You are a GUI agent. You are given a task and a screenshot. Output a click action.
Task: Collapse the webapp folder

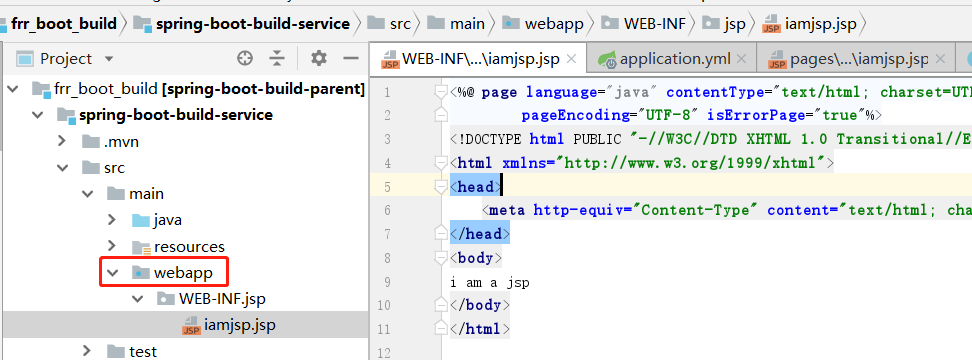pyautogui.click(x=112, y=273)
